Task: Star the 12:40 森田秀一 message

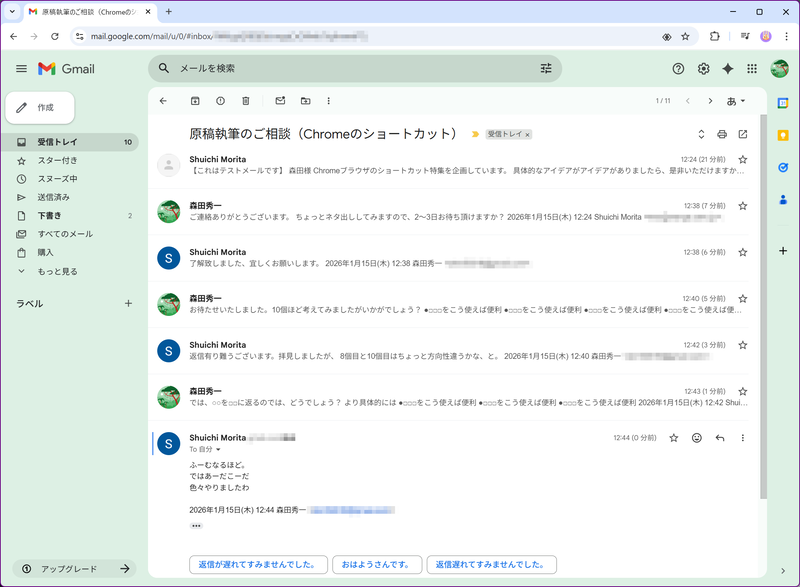Action: [x=743, y=299]
